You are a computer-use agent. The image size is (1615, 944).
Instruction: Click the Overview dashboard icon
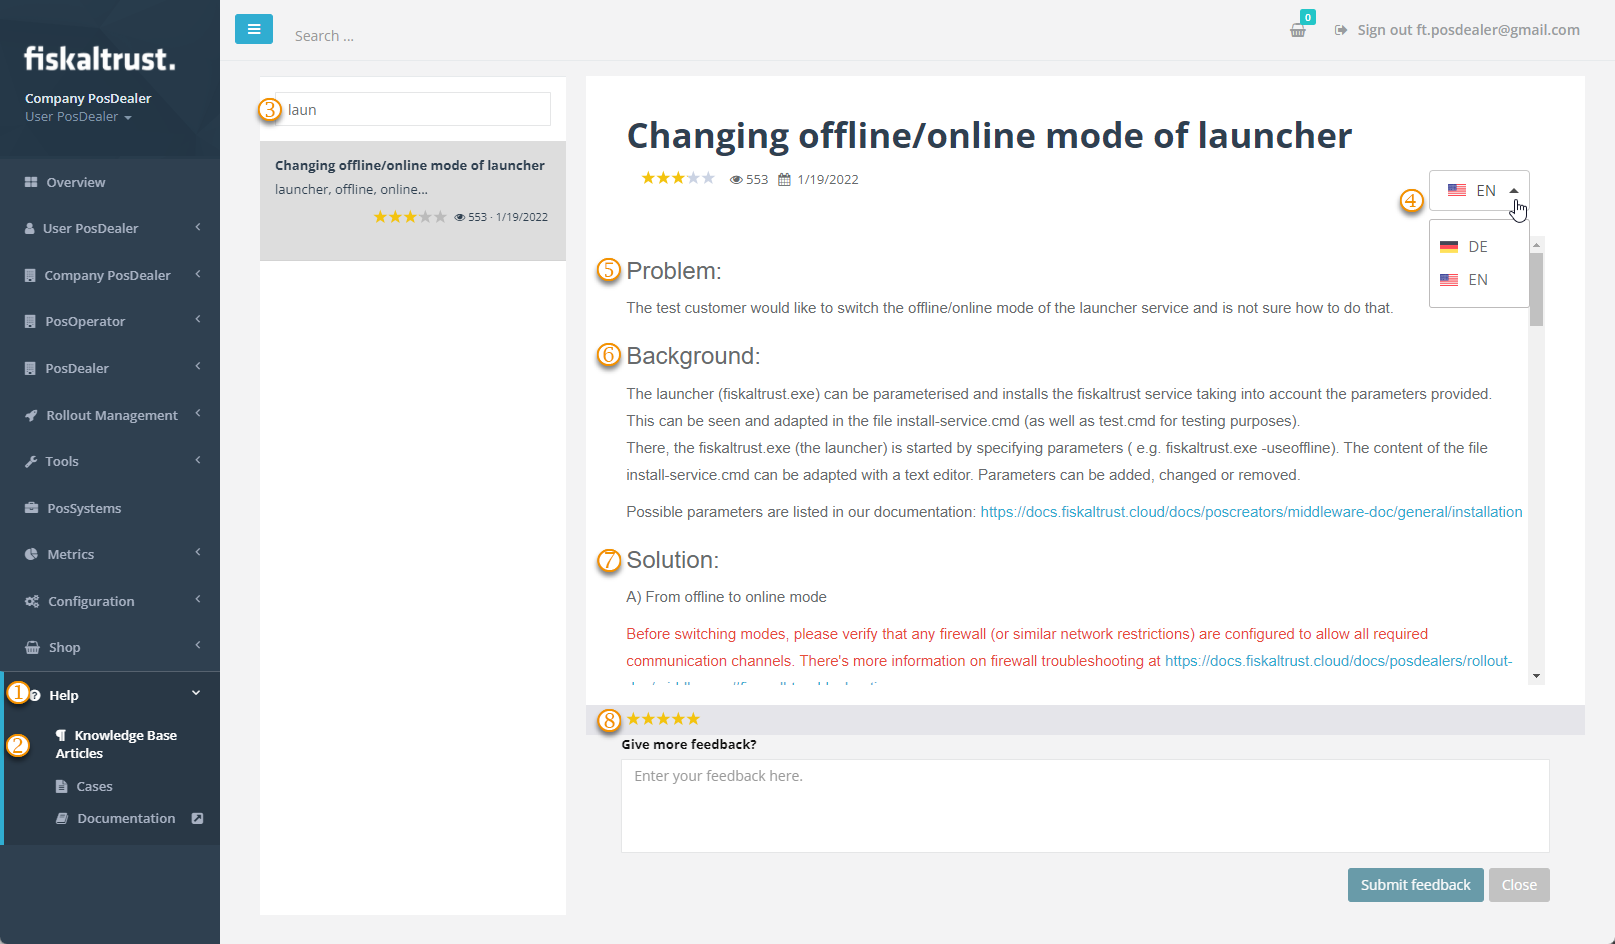click(31, 182)
